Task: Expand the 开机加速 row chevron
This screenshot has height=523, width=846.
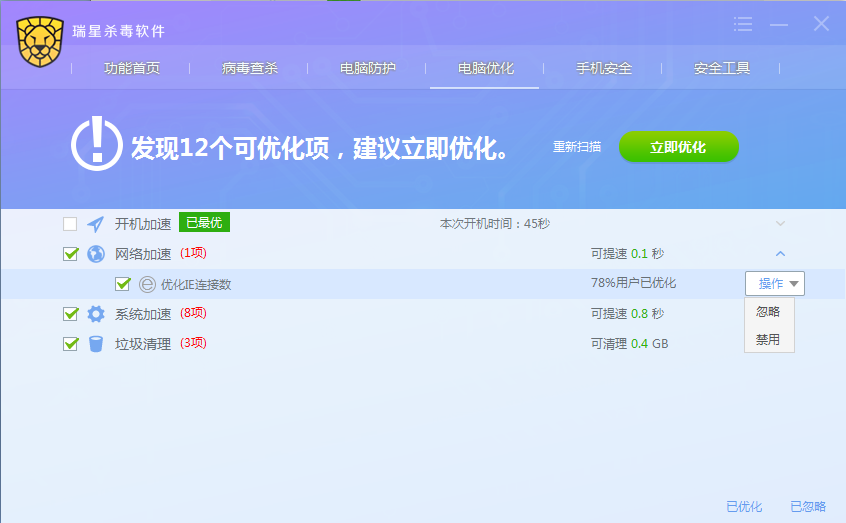Action: [x=781, y=224]
